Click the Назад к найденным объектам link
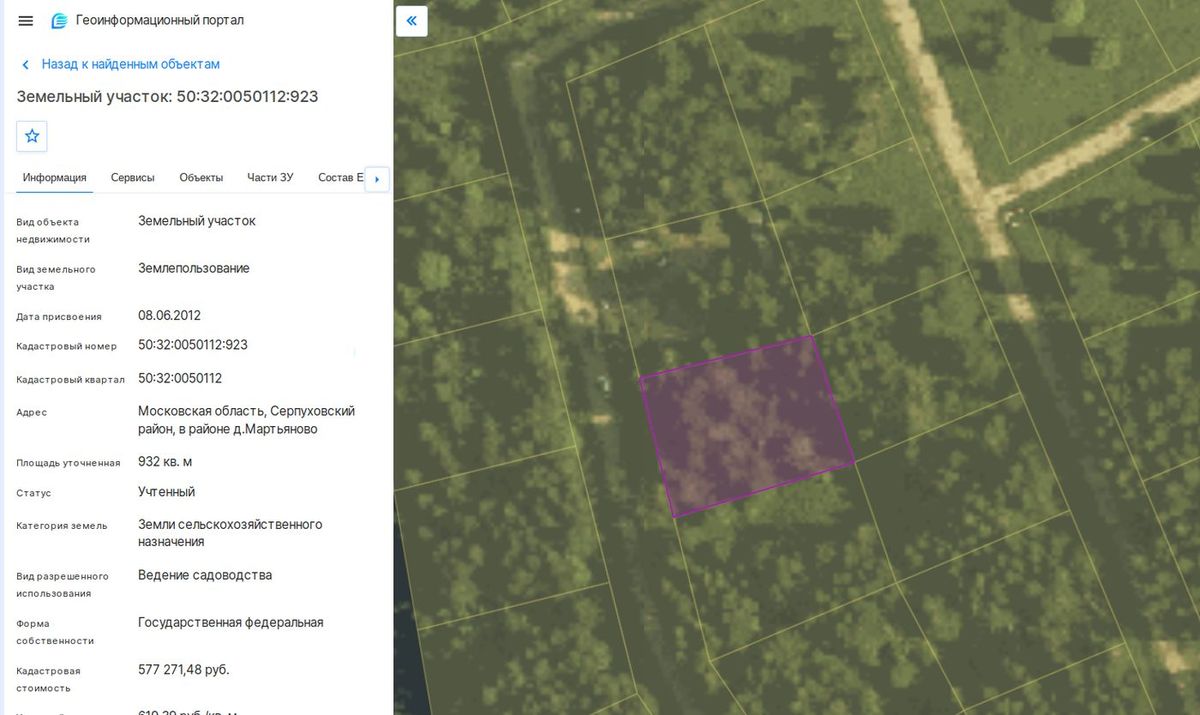The height and width of the screenshot is (715, 1200). 131,64
